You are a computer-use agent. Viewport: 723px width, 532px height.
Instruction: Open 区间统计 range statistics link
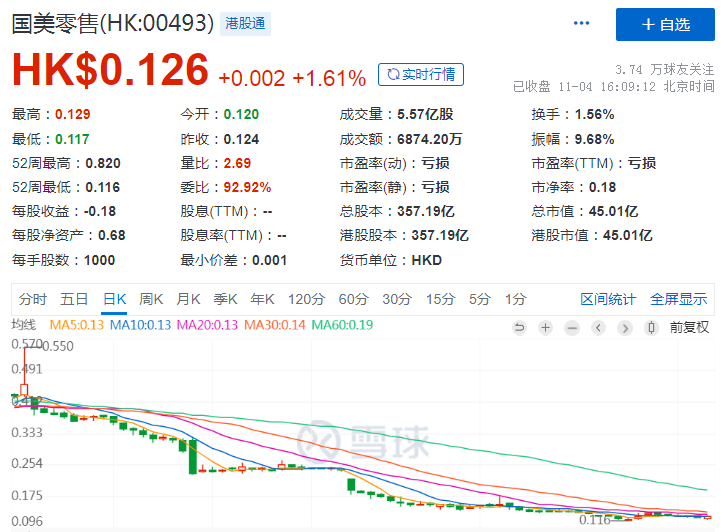[x=608, y=299]
